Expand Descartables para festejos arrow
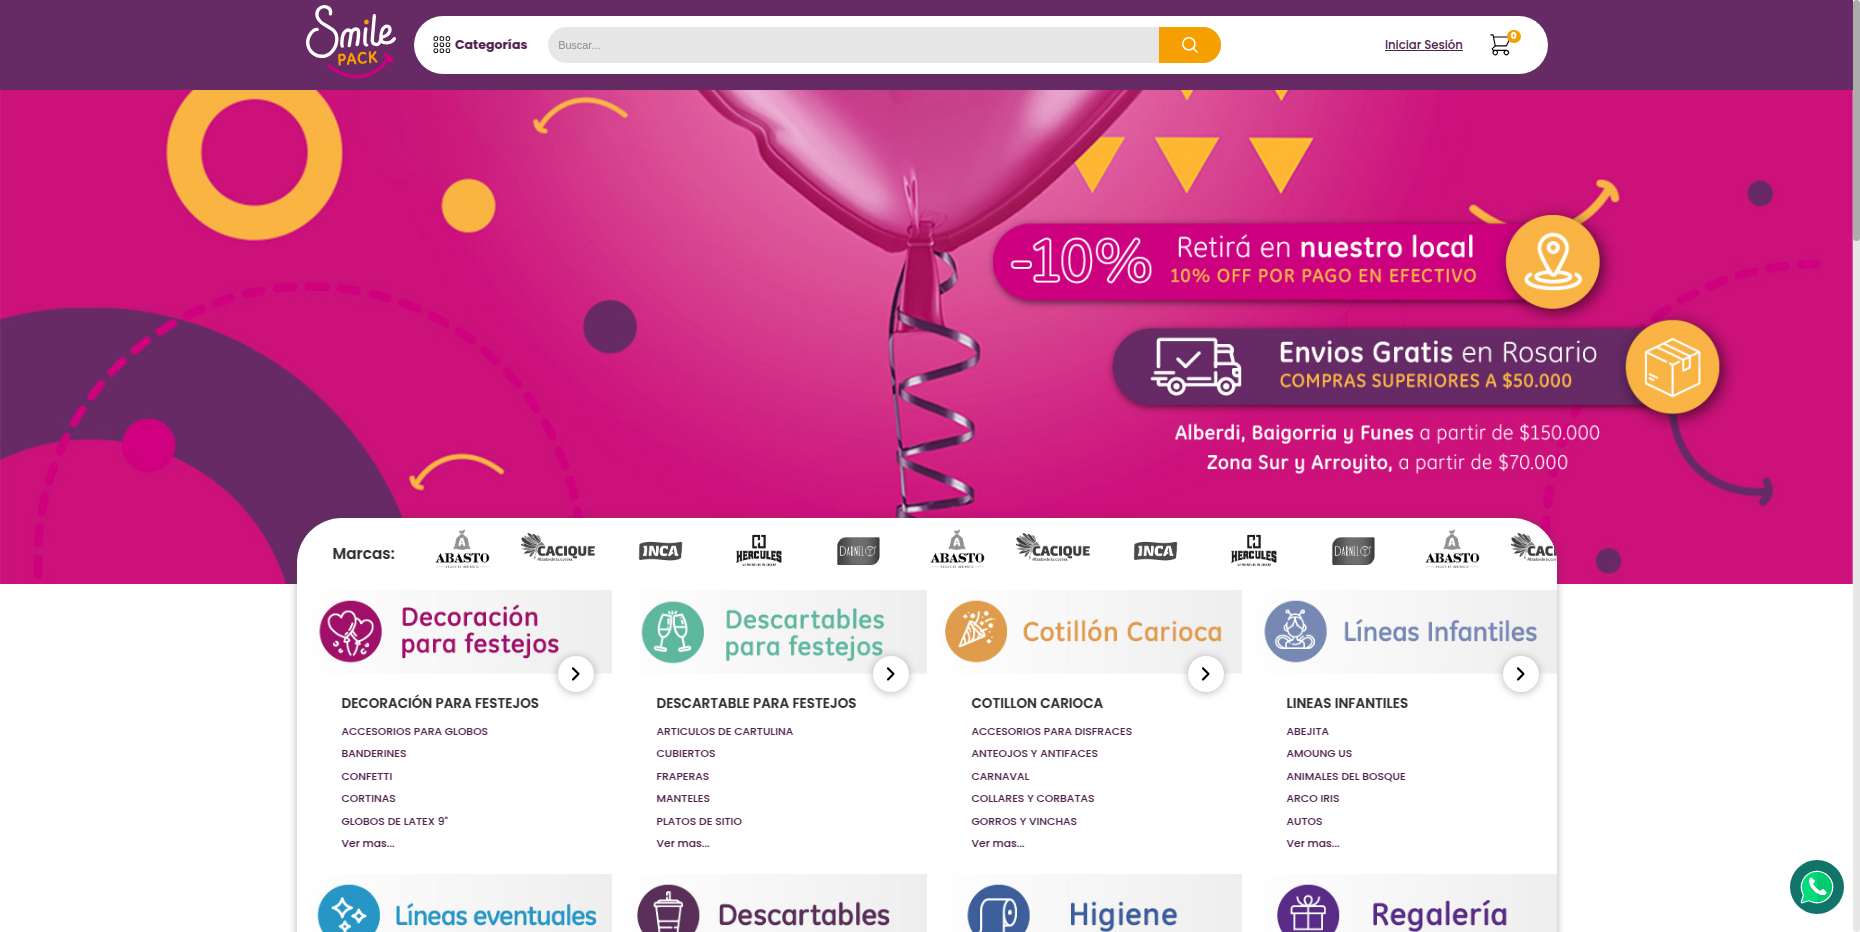Viewport: 1860px width, 932px height. (890, 674)
